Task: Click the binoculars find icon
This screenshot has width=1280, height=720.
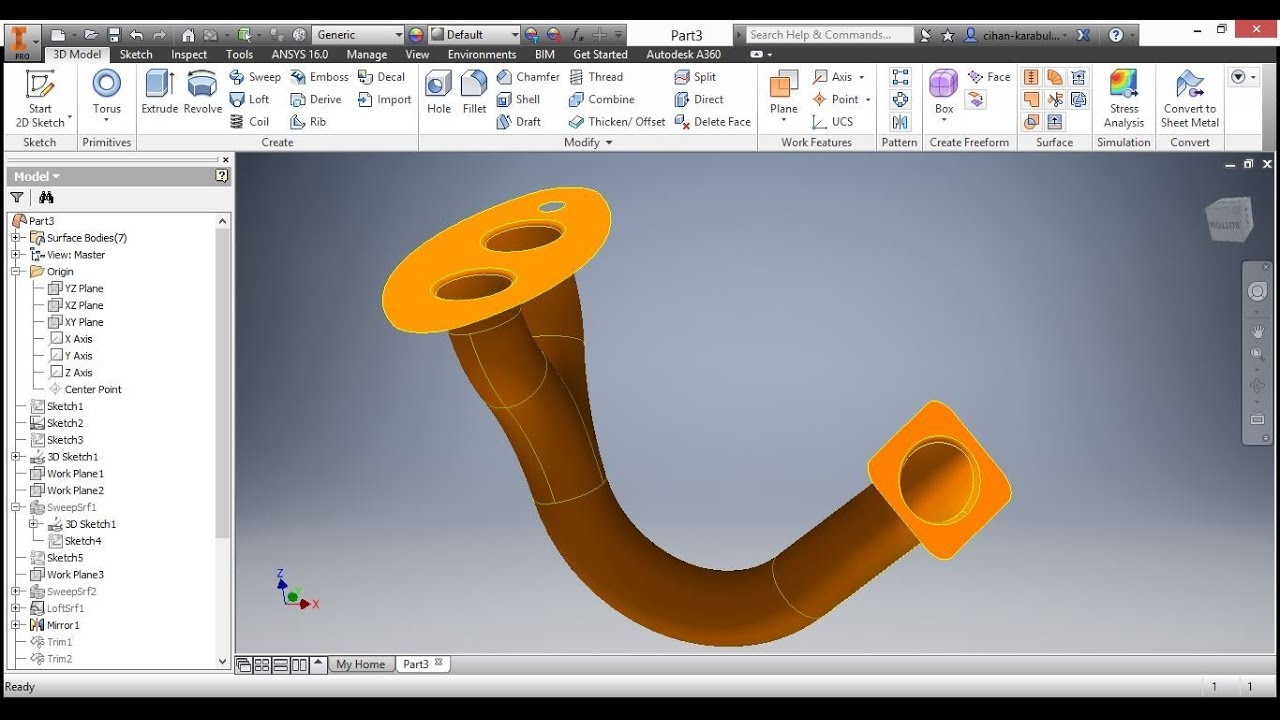Action: (46, 198)
